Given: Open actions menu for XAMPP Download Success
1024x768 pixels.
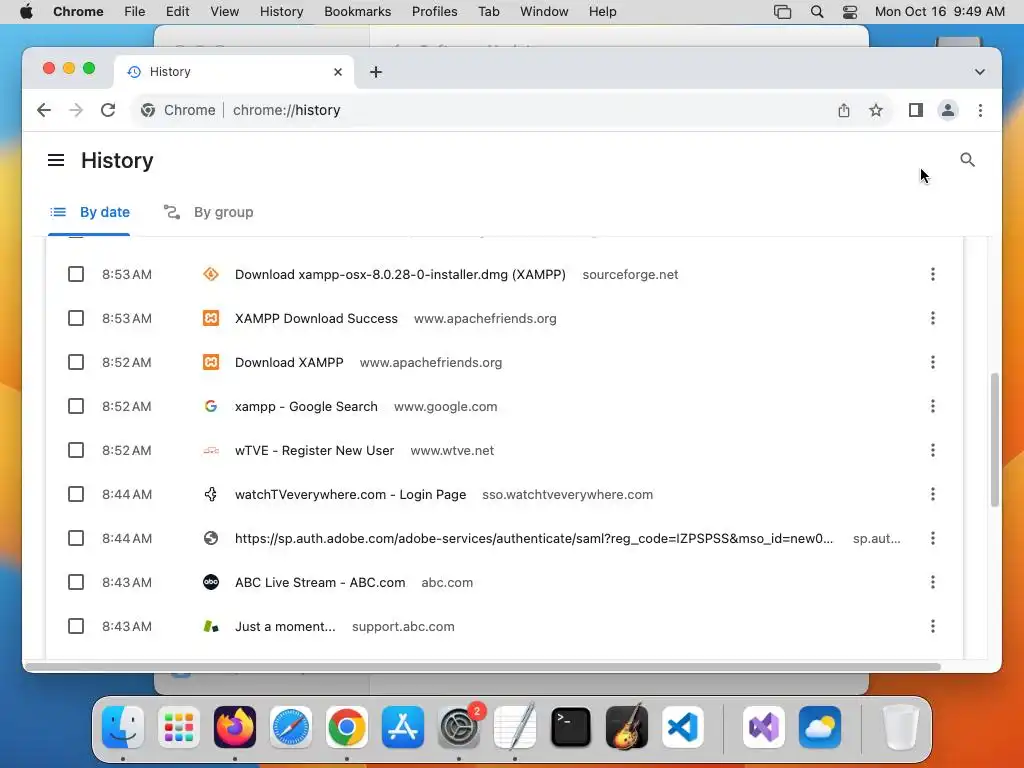Looking at the screenshot, I should click(x=933, y=318).
